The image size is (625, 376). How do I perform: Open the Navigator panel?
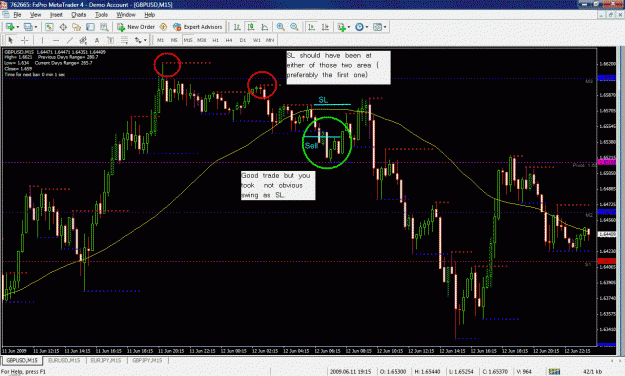point(77,27)
